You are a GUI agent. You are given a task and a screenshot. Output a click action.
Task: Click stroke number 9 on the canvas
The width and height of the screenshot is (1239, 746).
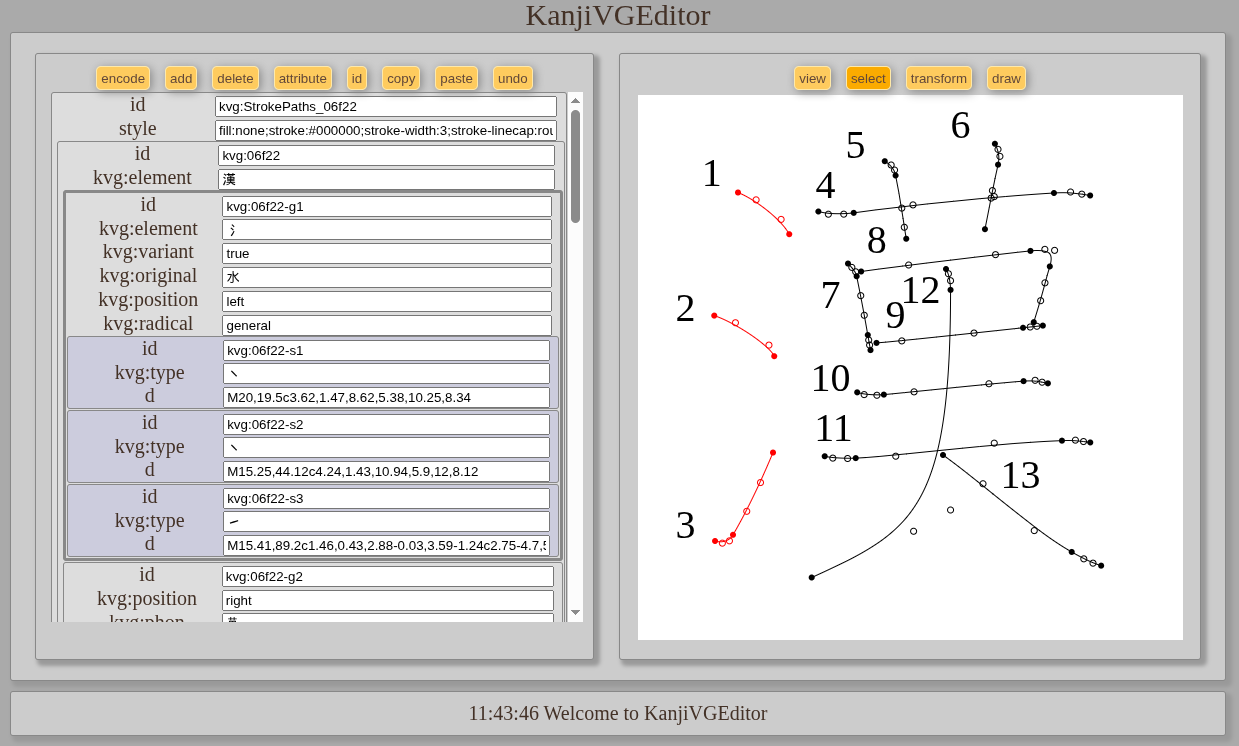(895, 315)
